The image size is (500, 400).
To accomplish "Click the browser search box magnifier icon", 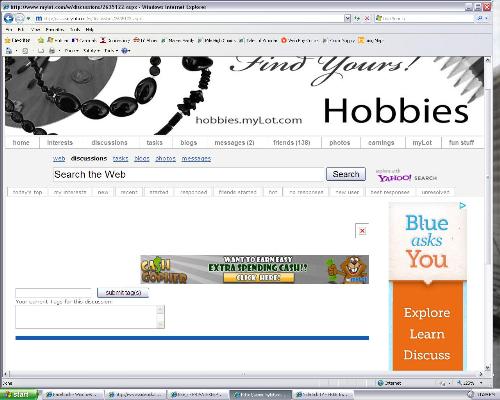I will [x=480, y=18].
